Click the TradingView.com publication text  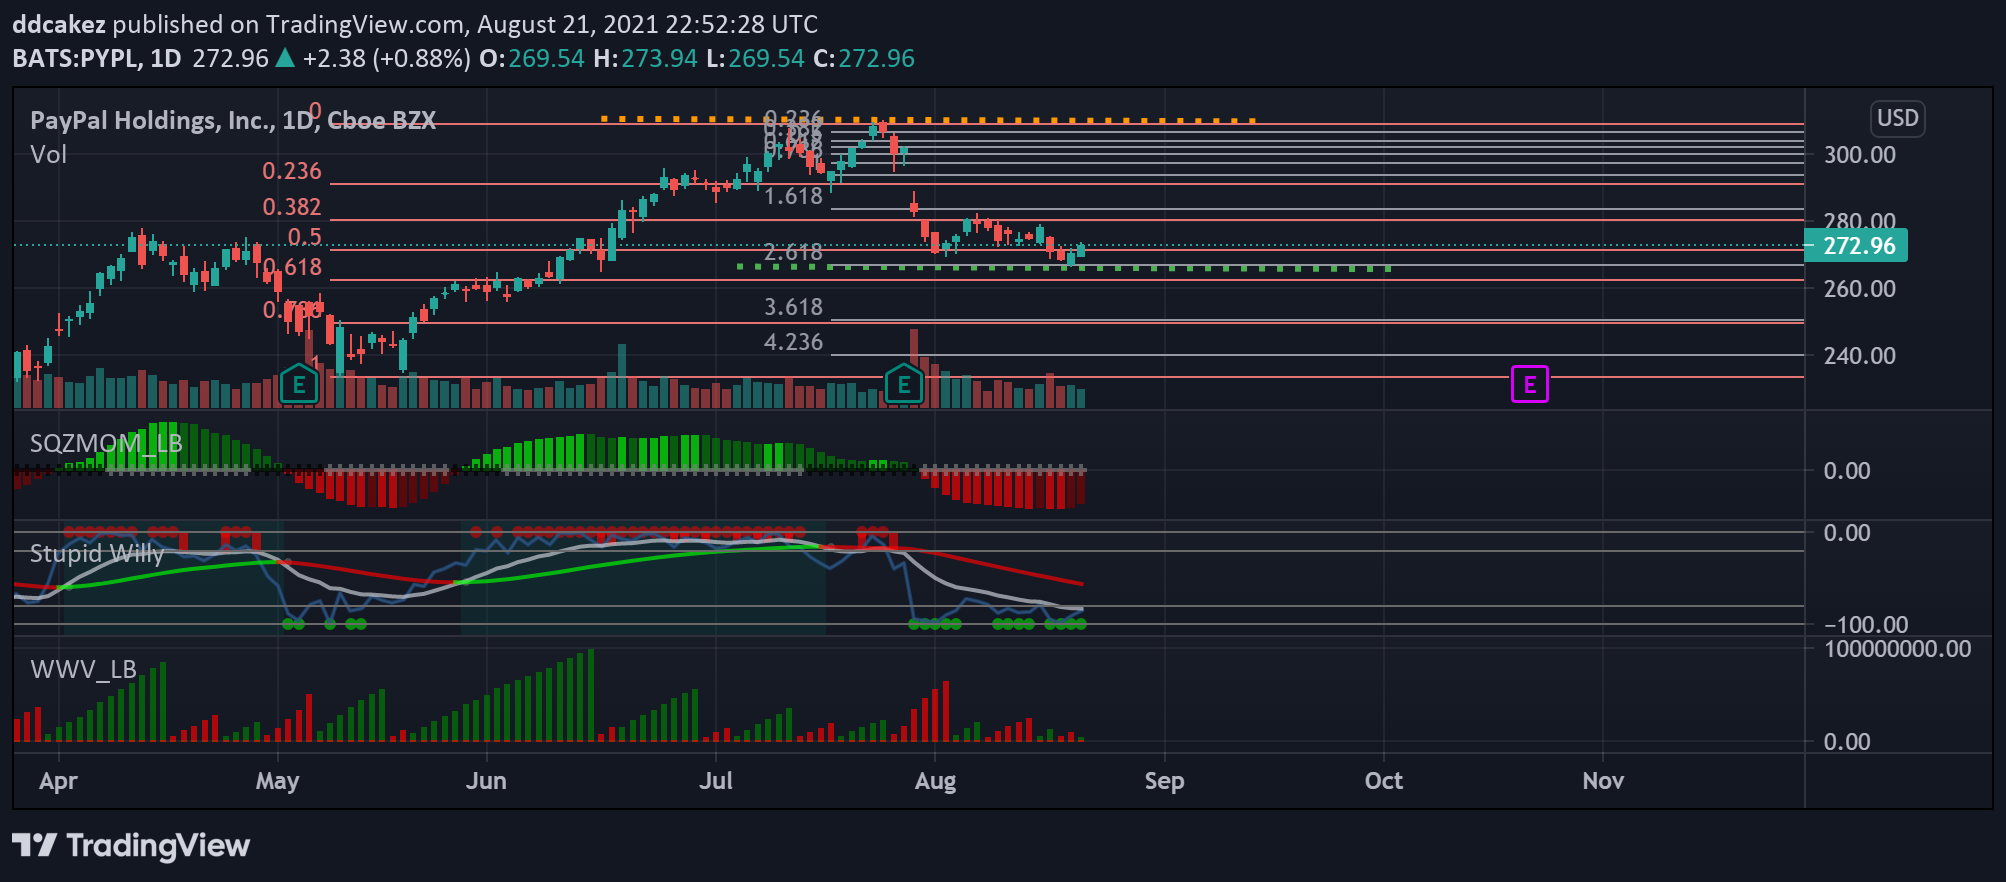tap(365, 24)
